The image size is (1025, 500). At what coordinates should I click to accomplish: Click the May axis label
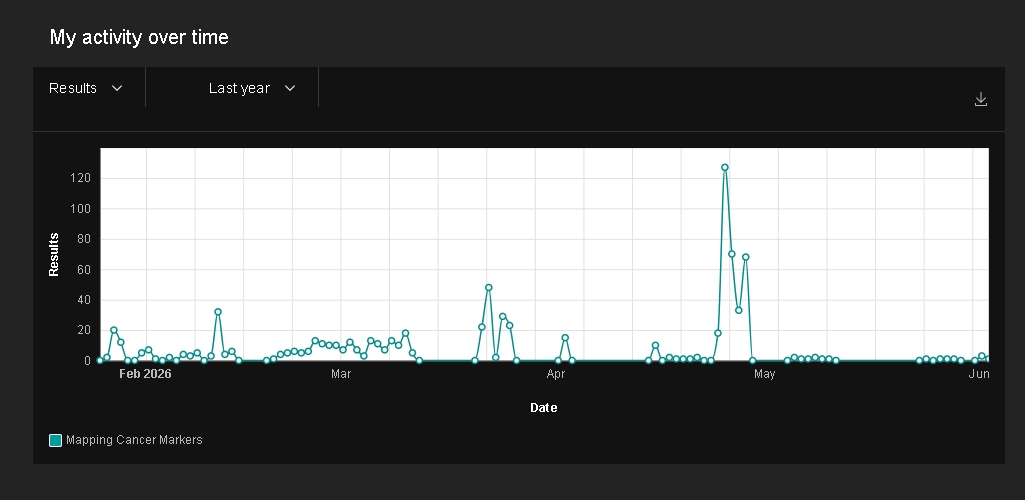(764, 374)
